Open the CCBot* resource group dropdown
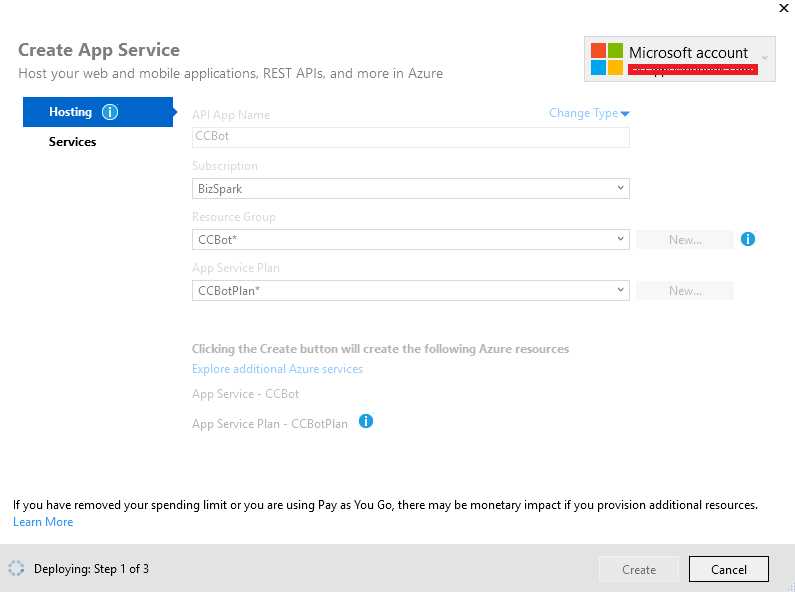The height and width of the screenshot is (592, 795). [x=411, y=240]
